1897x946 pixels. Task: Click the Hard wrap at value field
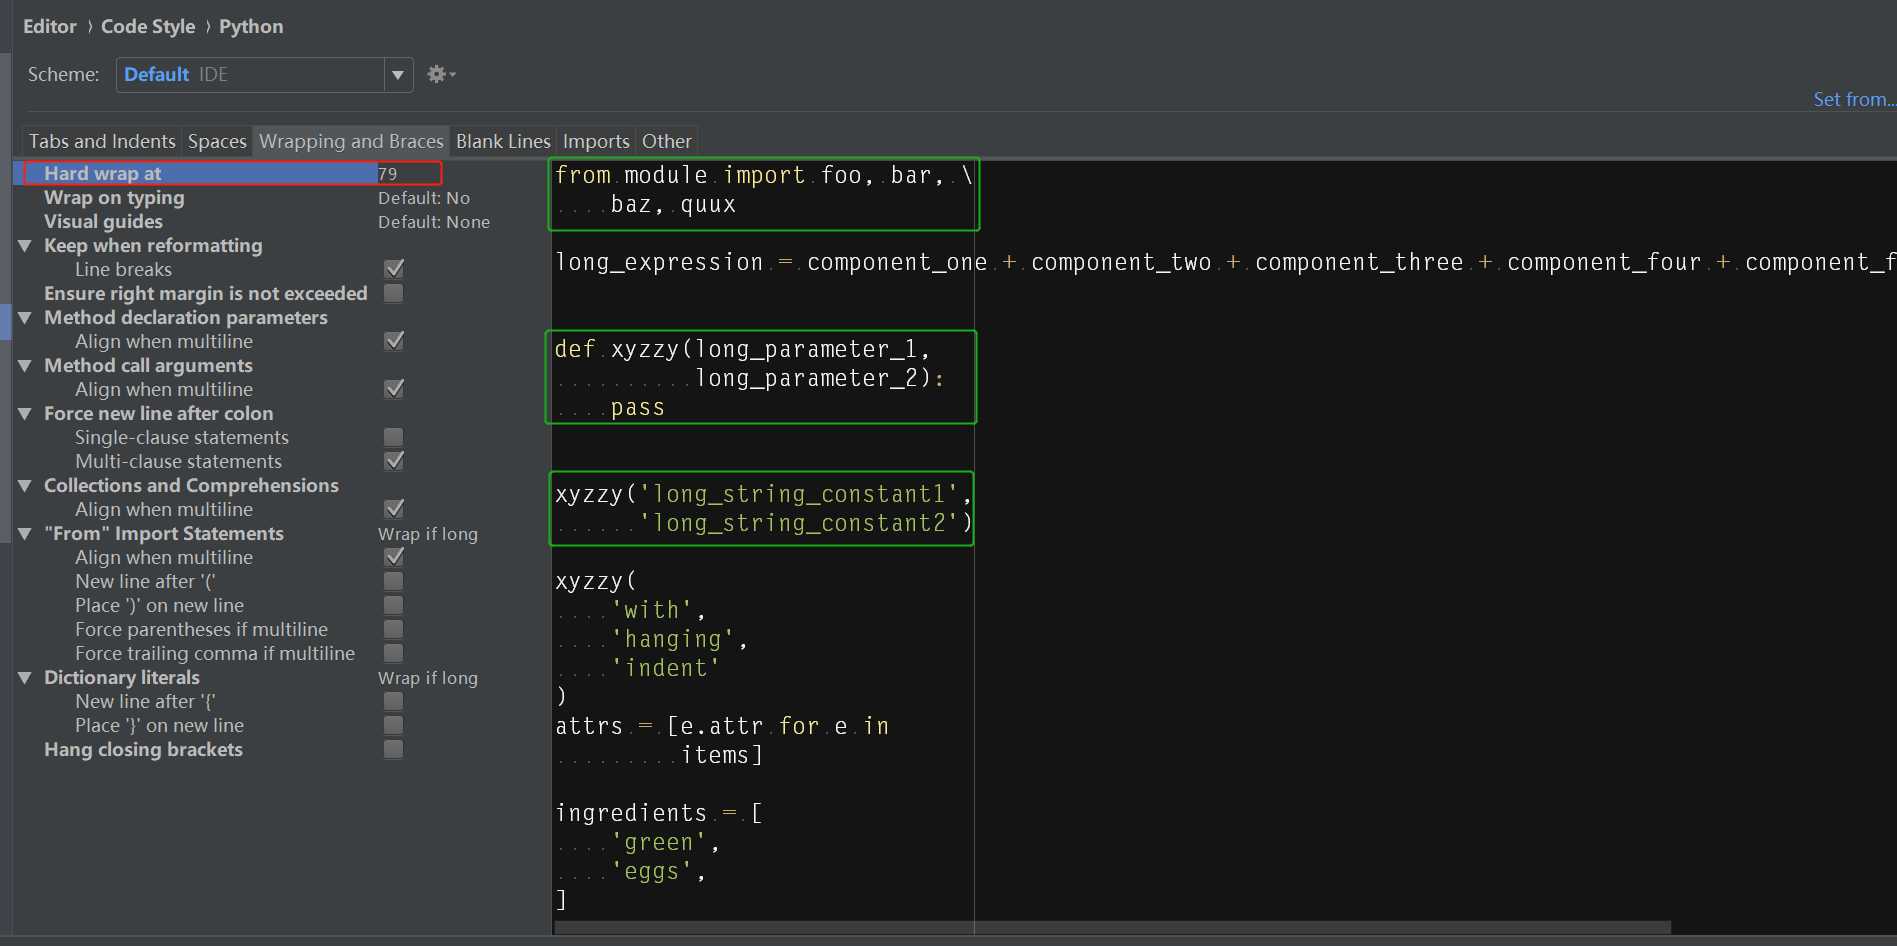tap(408, 173)
